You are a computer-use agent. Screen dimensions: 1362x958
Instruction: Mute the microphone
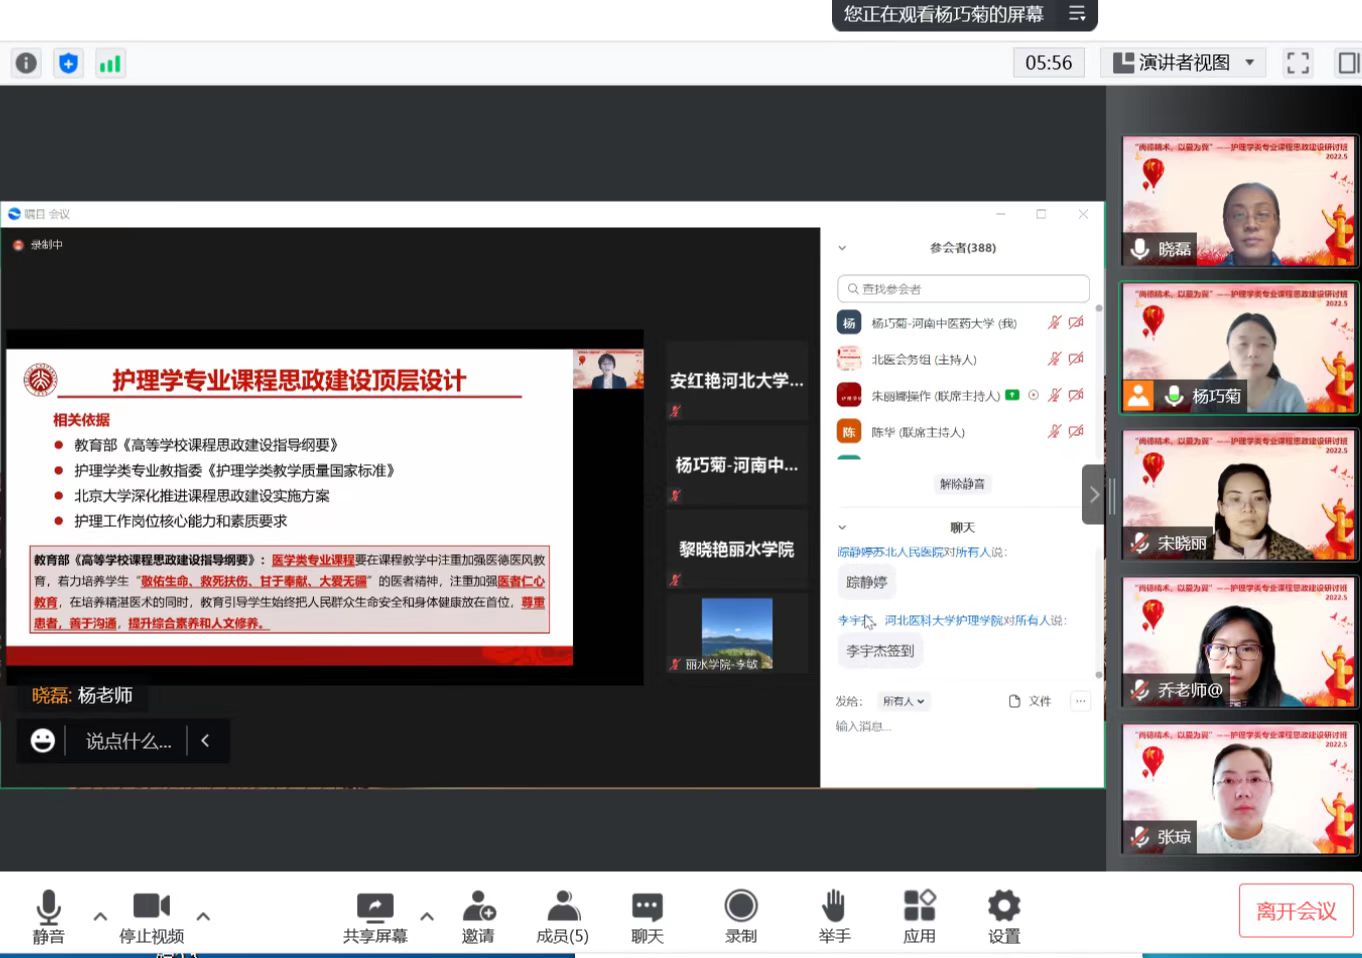tap(48, 916)
